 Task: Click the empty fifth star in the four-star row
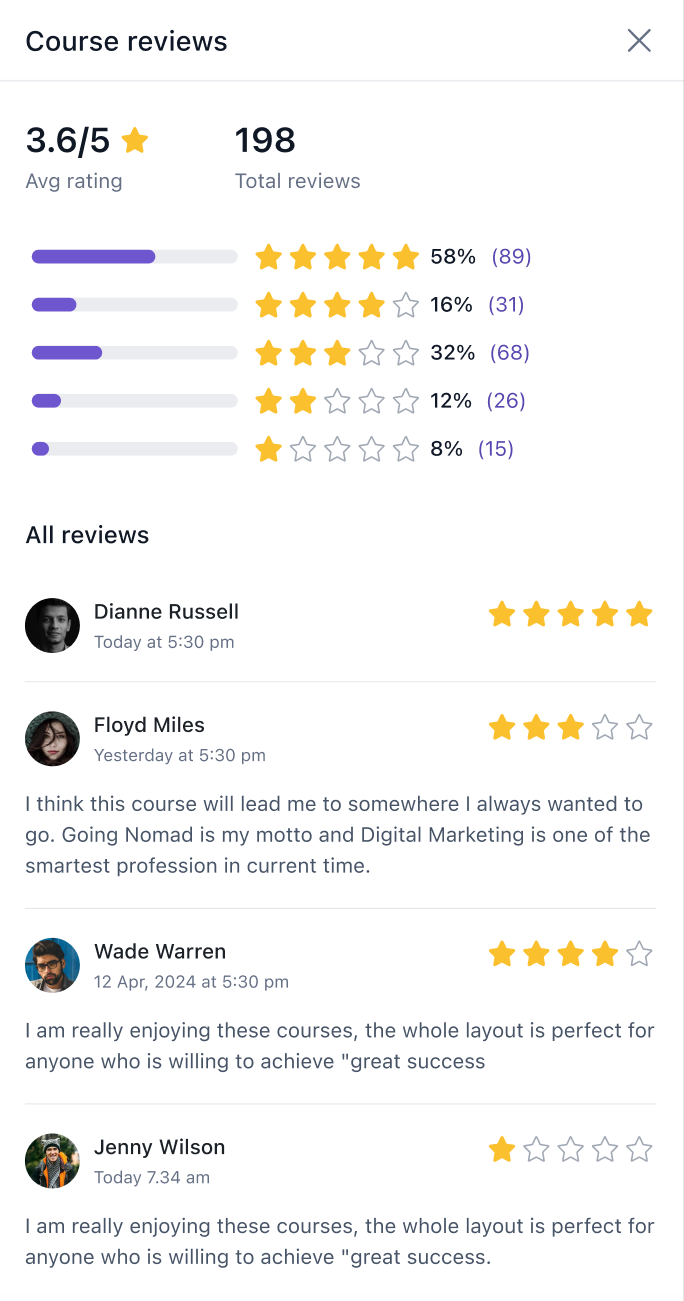pos(405,305)
